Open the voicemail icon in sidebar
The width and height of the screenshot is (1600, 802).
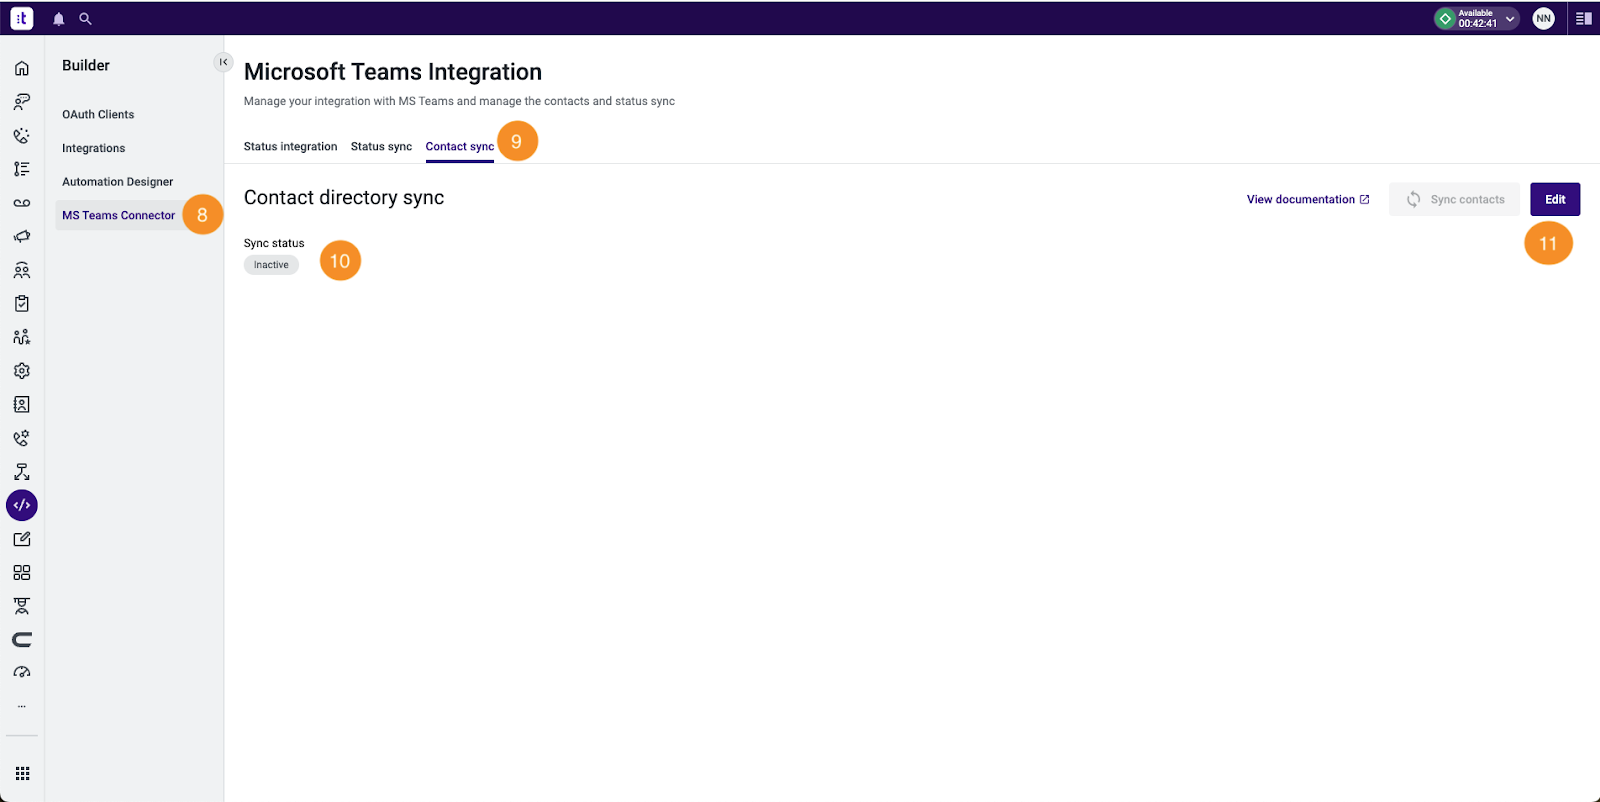22,203
